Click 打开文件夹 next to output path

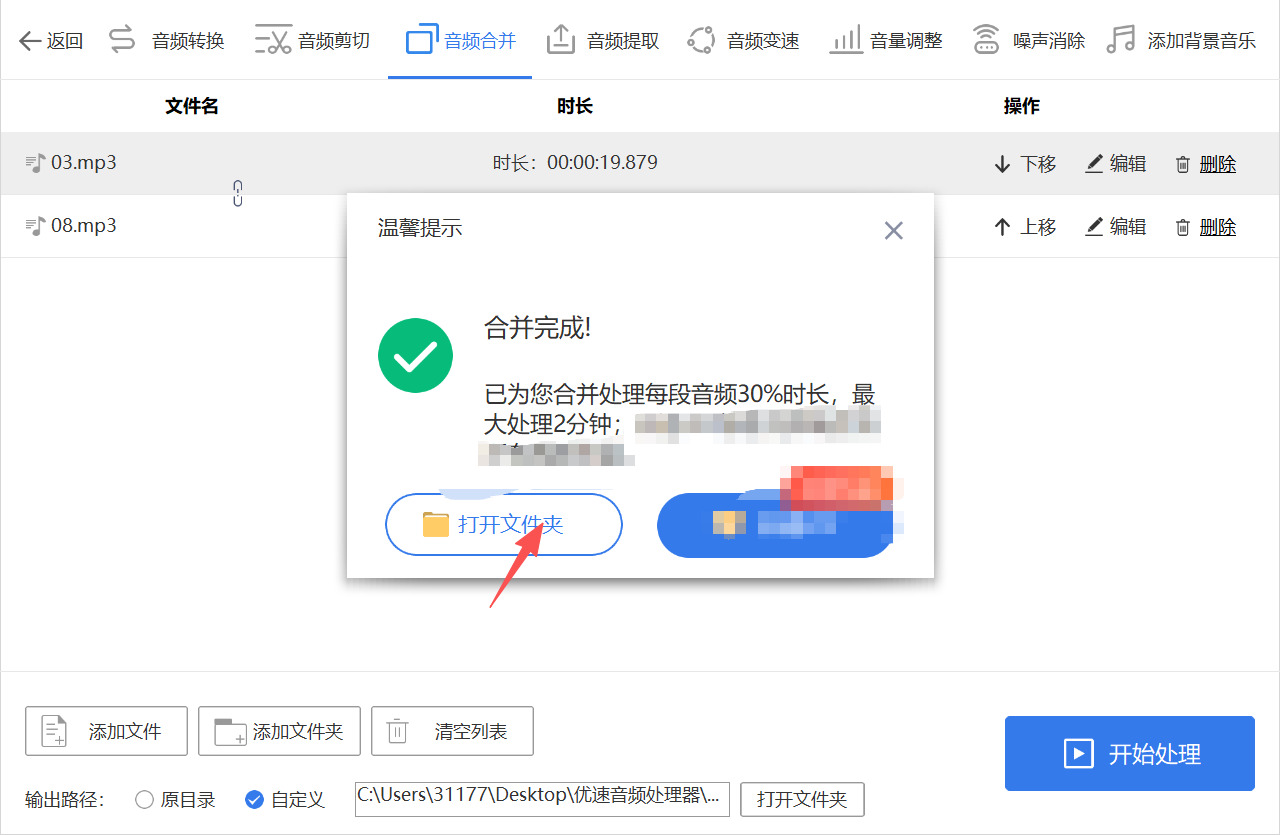tap(802, 800)
